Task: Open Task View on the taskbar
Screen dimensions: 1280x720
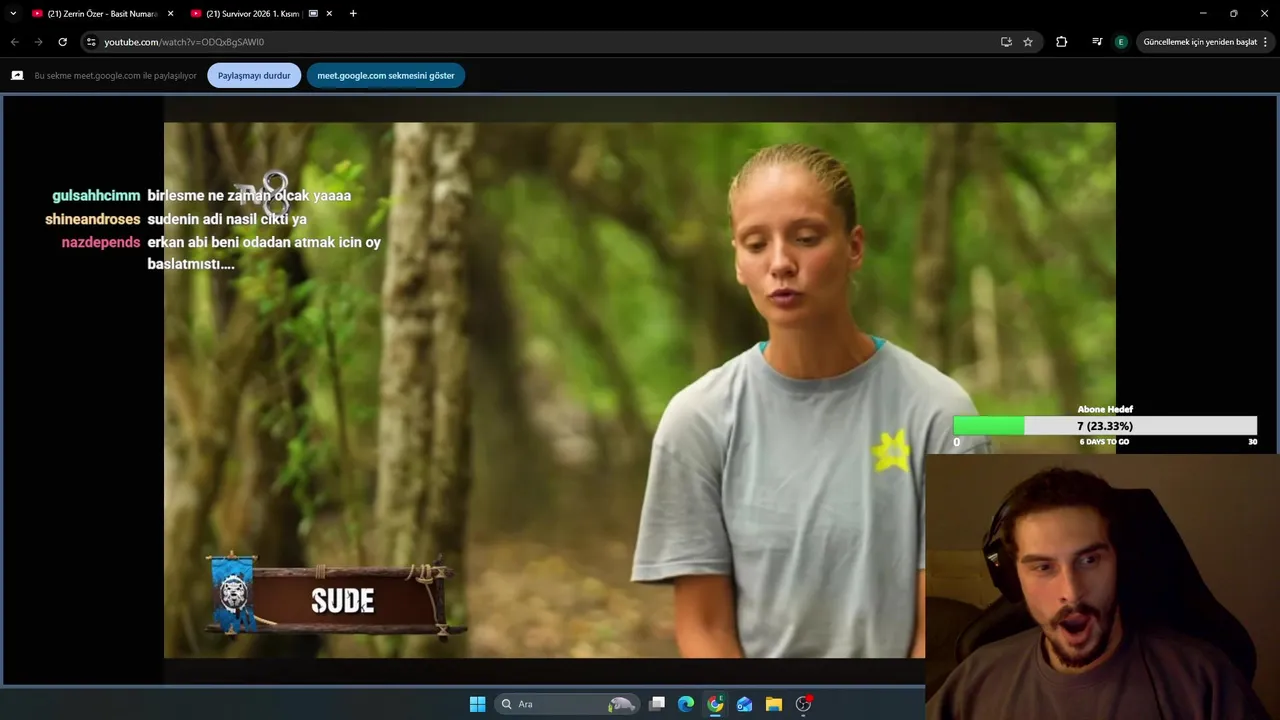Action: (x=657, y=704)
